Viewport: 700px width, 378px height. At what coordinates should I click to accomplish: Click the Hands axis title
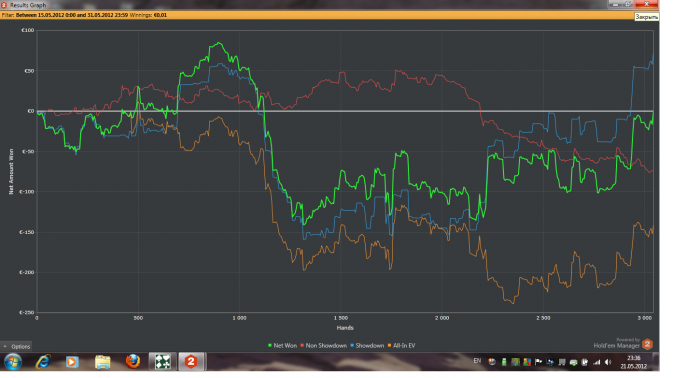[345, 328]
